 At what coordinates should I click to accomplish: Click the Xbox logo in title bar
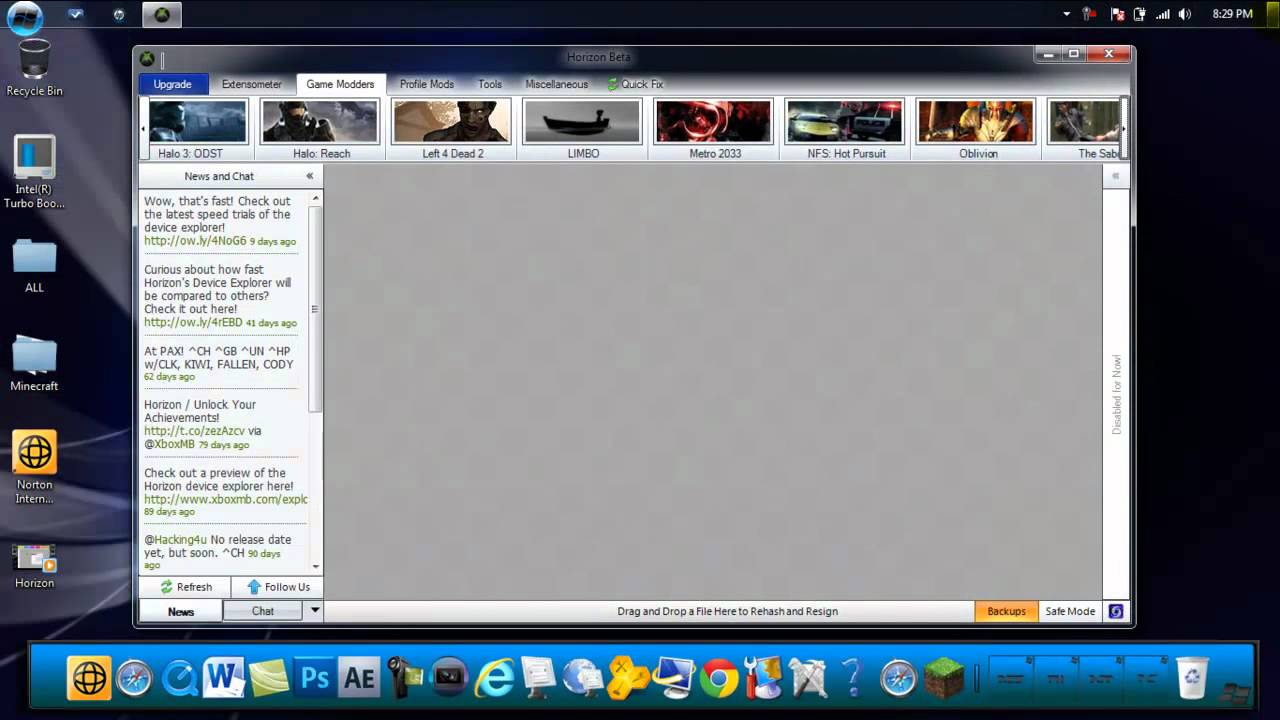click(147, 59)
